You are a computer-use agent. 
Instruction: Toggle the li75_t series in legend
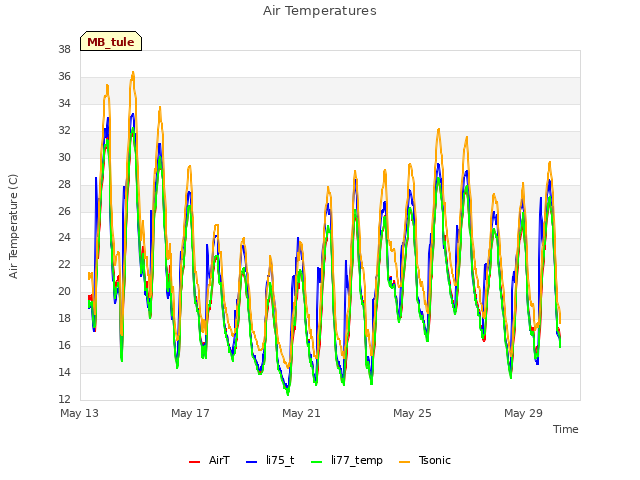[270, 460]
